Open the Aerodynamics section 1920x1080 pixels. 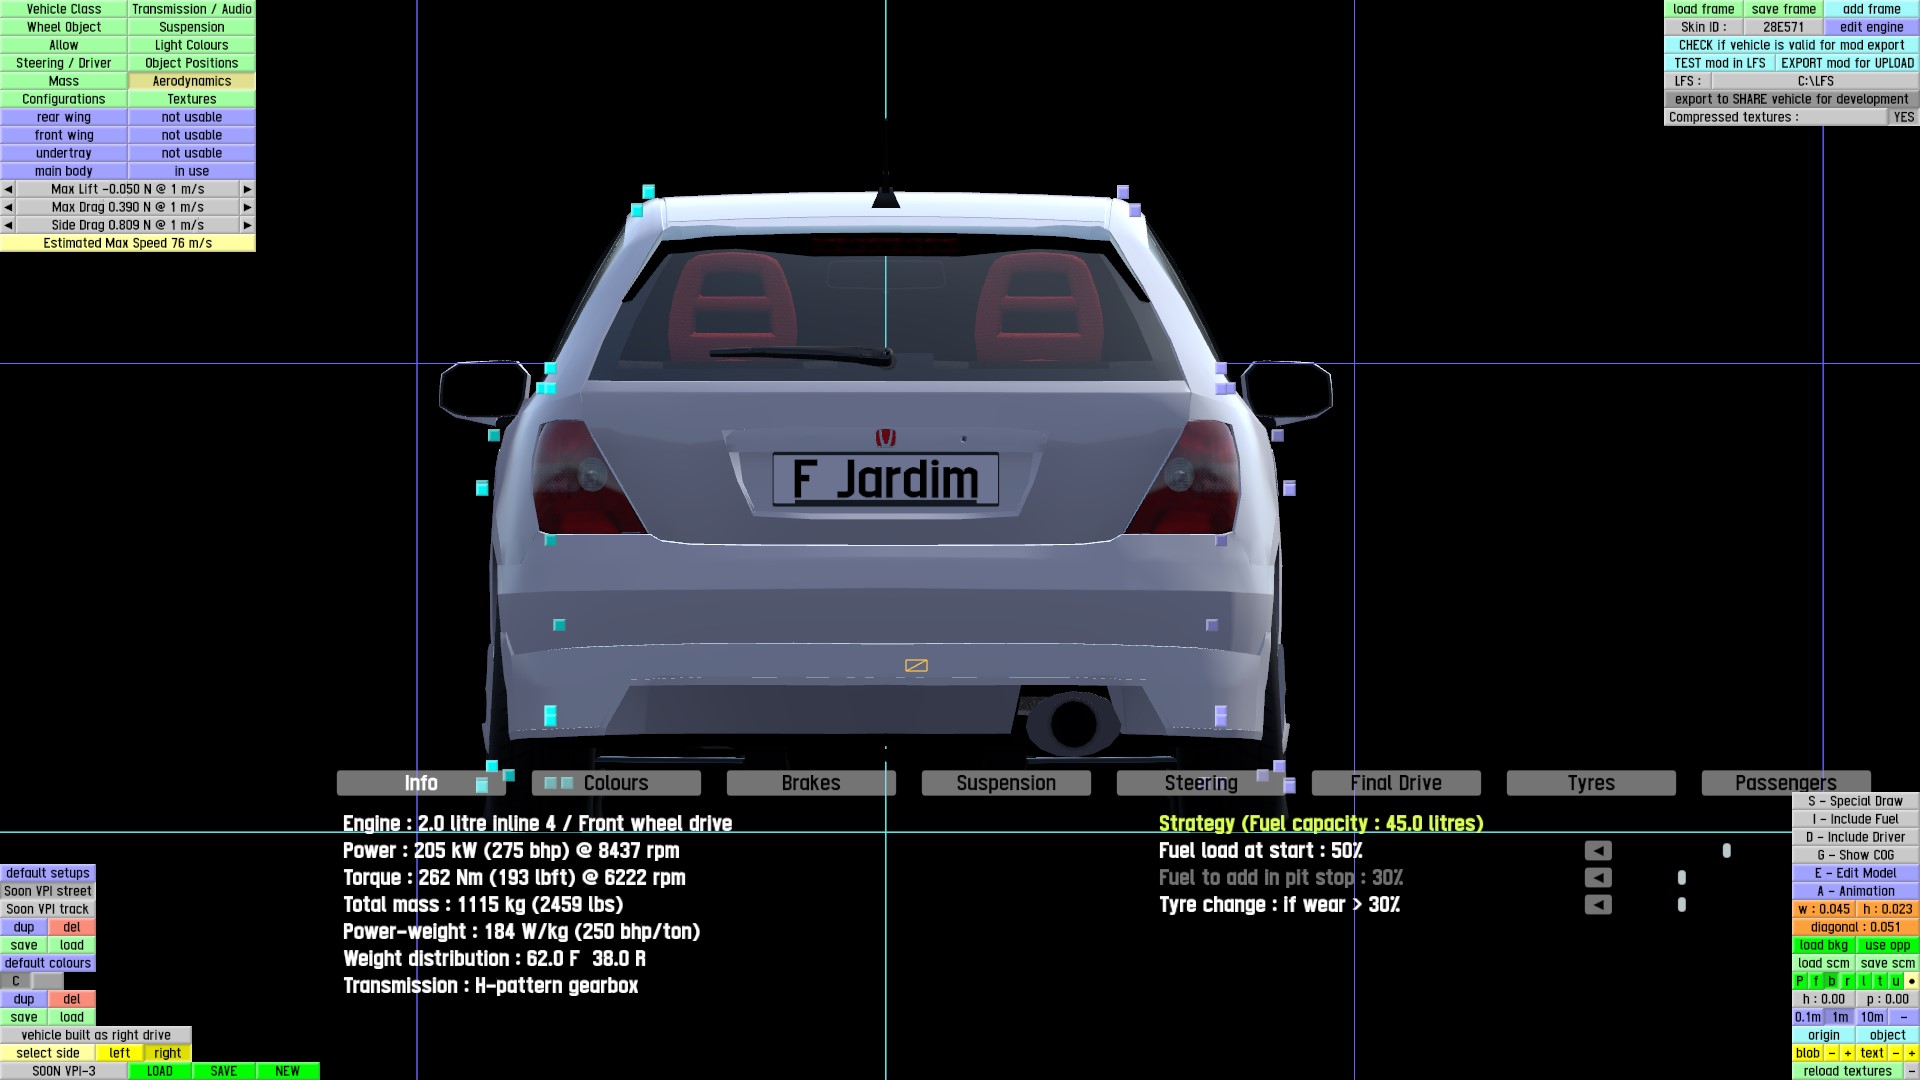click(x=191, y=81)
